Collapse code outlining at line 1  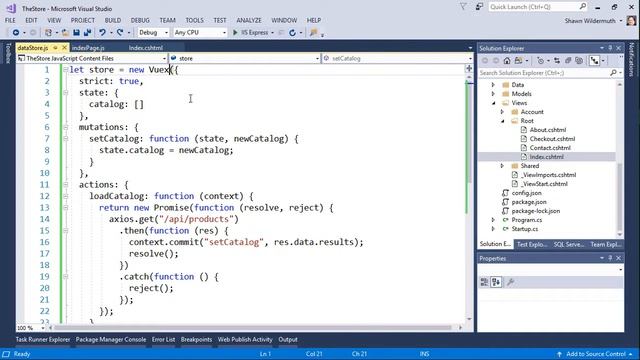[66, 70]
